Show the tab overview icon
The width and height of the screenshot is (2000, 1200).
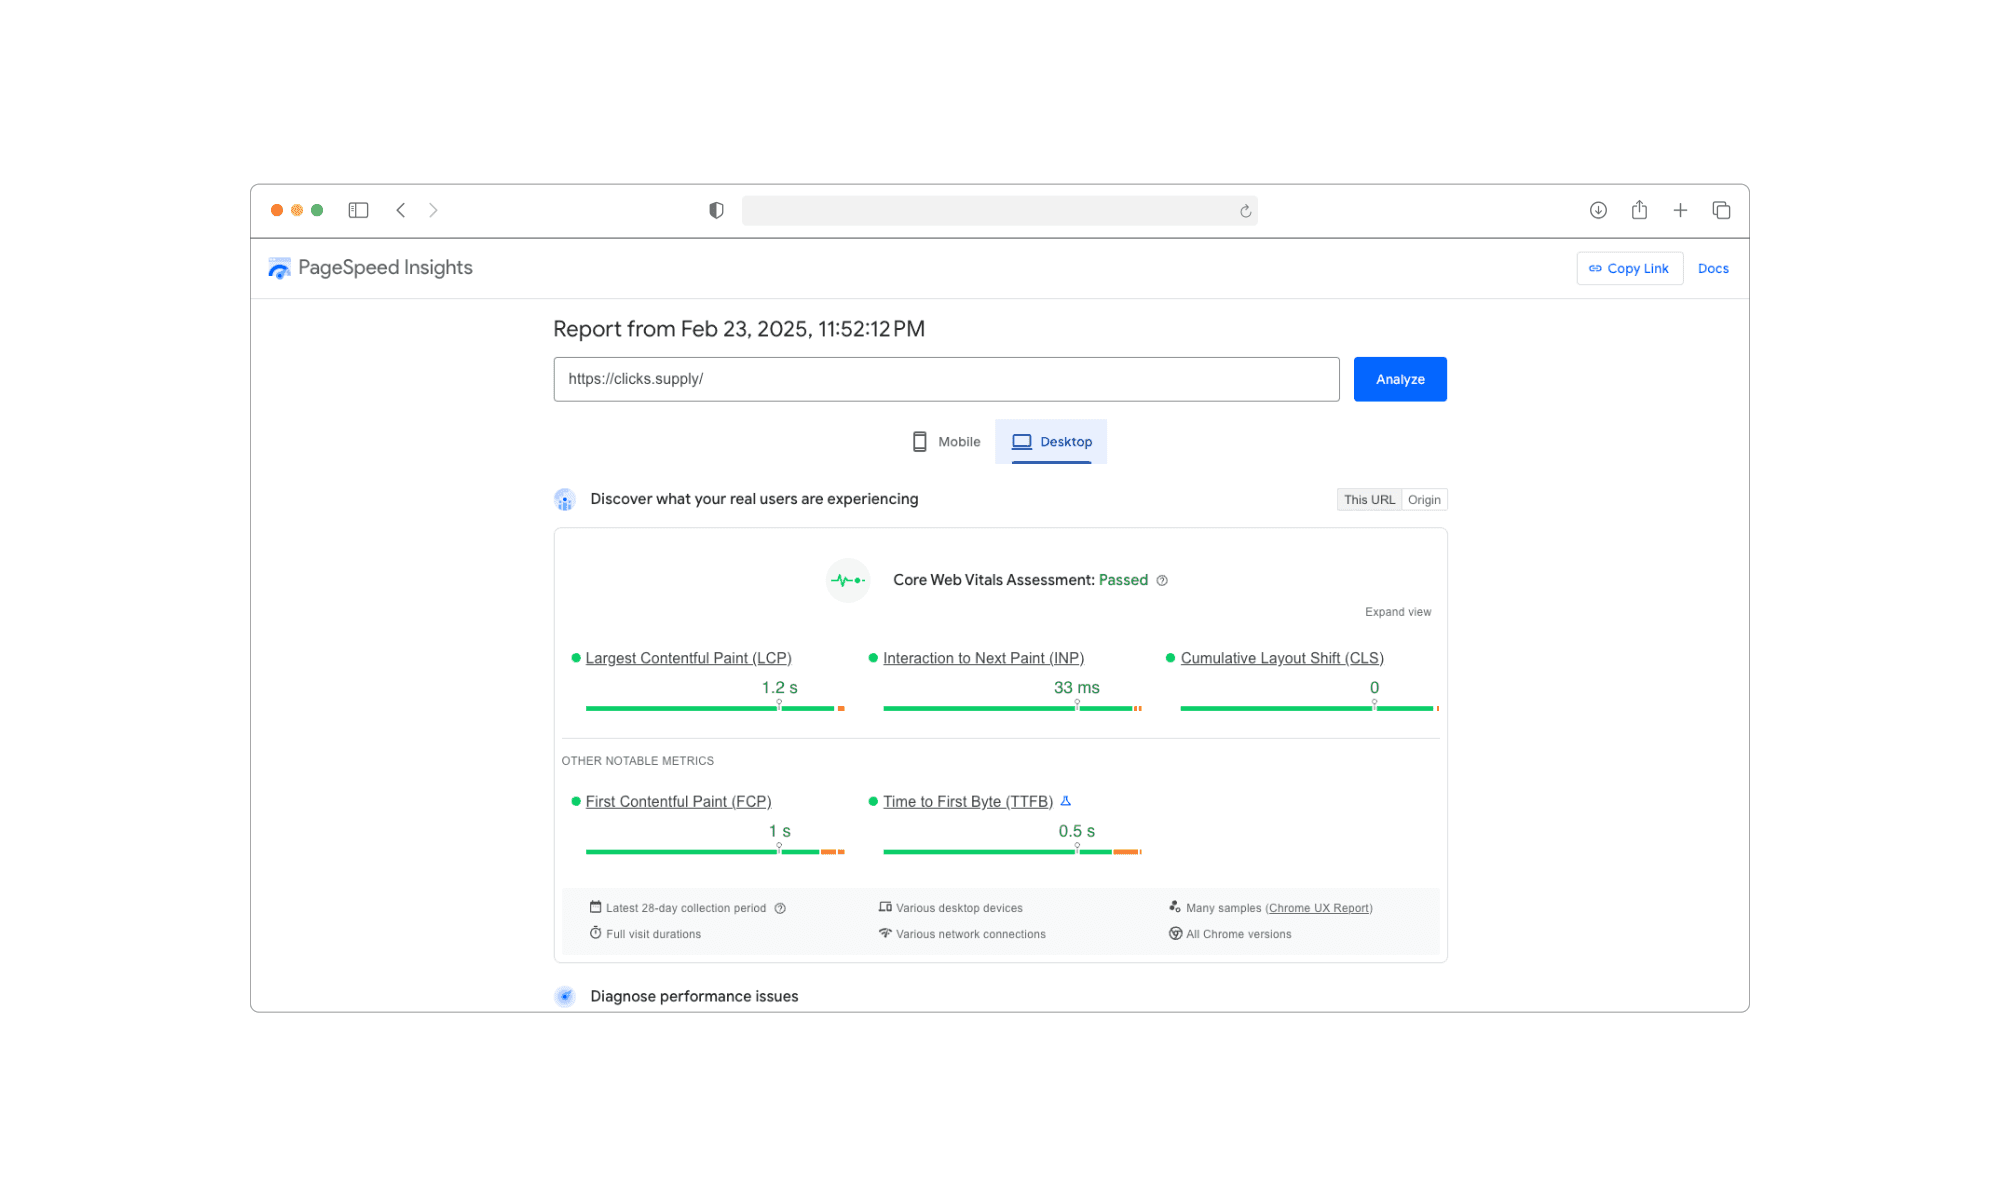coord(1721,210)
